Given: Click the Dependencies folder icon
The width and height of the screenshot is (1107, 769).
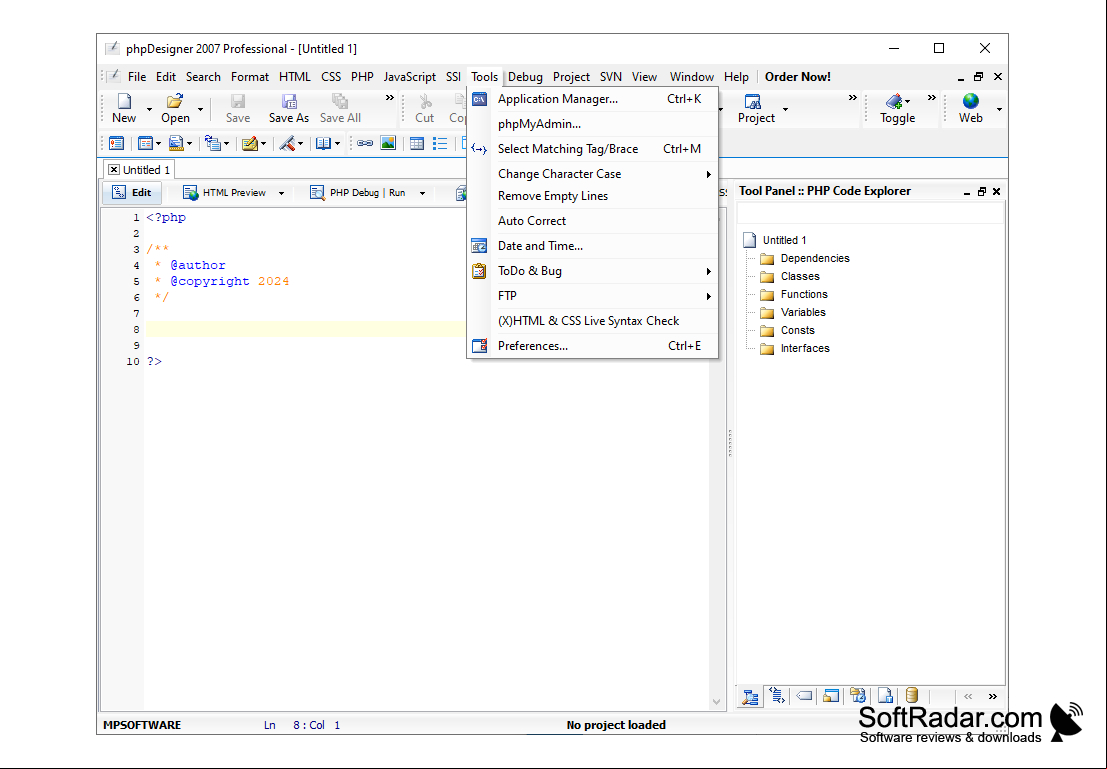Looking at the screenshot, I should pos(767,258).
